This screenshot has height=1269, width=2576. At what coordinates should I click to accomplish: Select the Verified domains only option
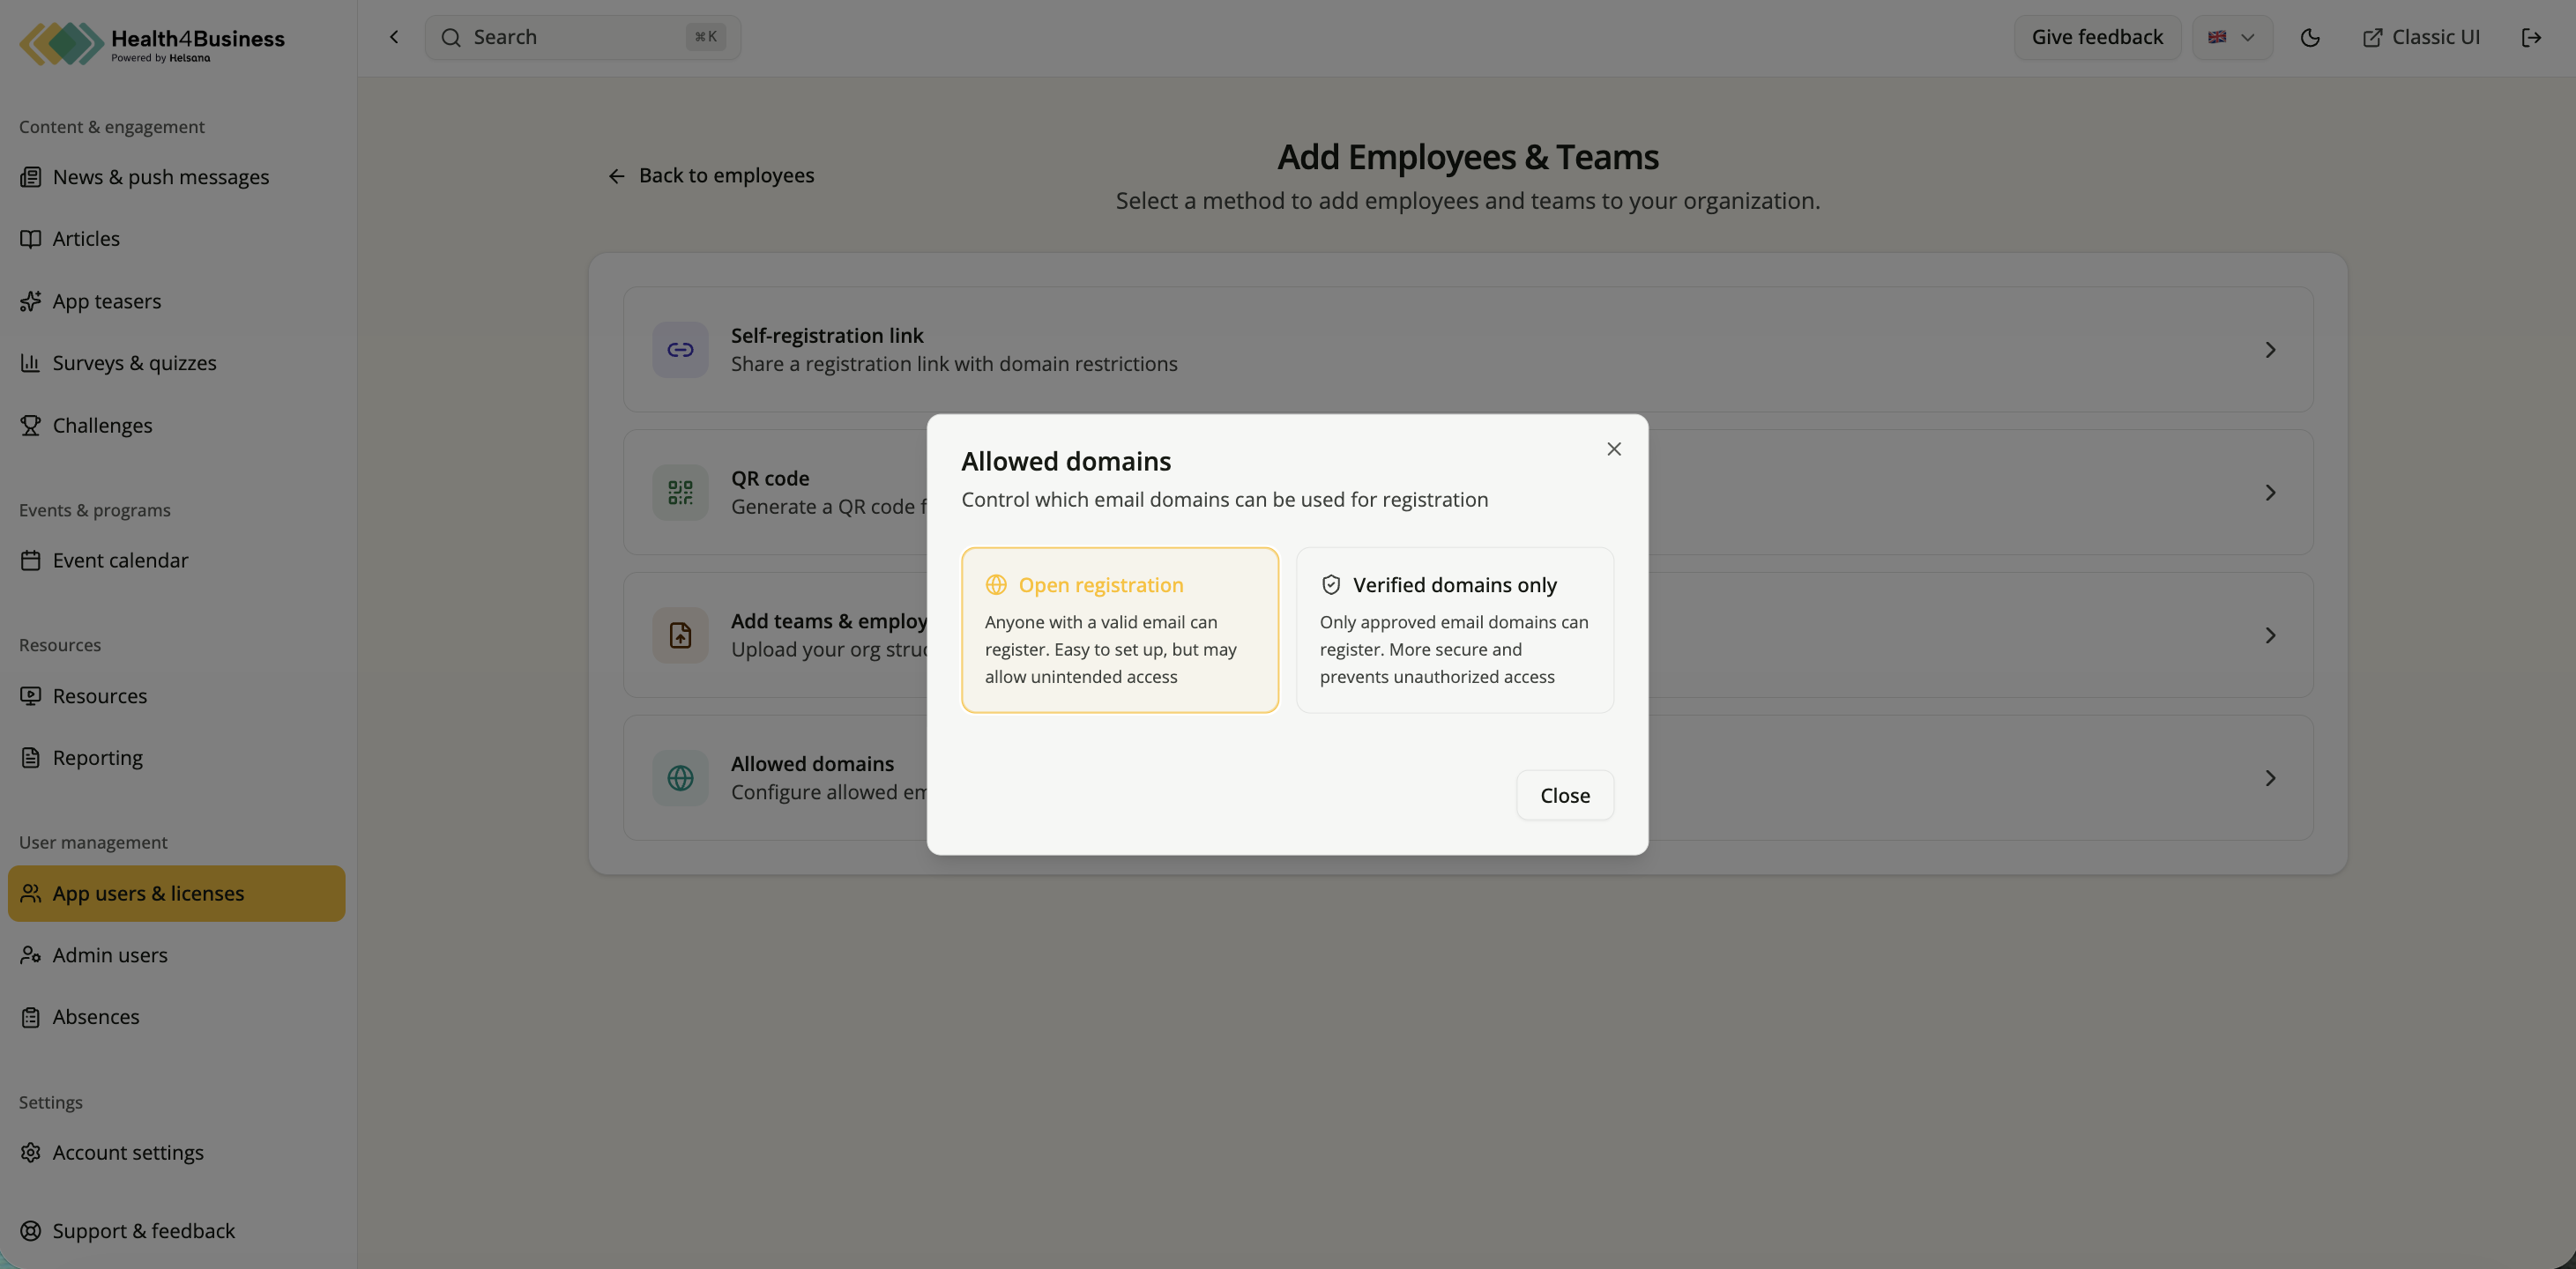click(1455, 630)
